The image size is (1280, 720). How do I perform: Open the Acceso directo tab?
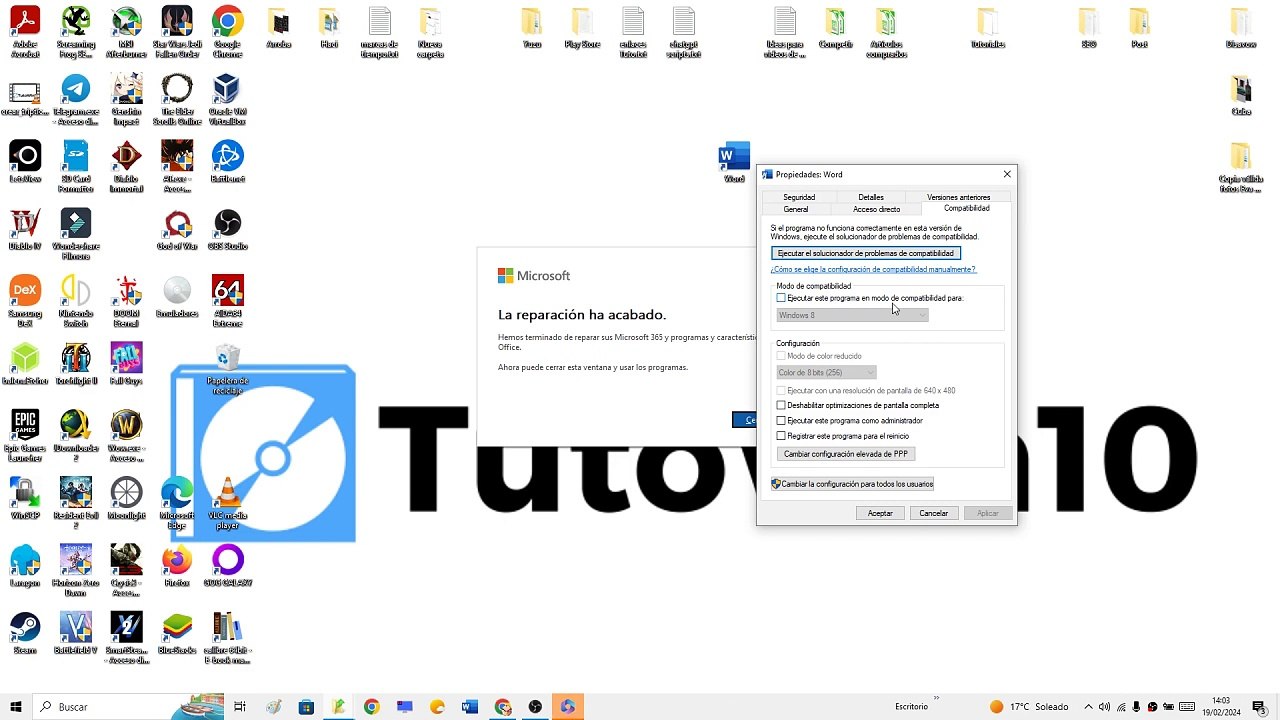877,209
